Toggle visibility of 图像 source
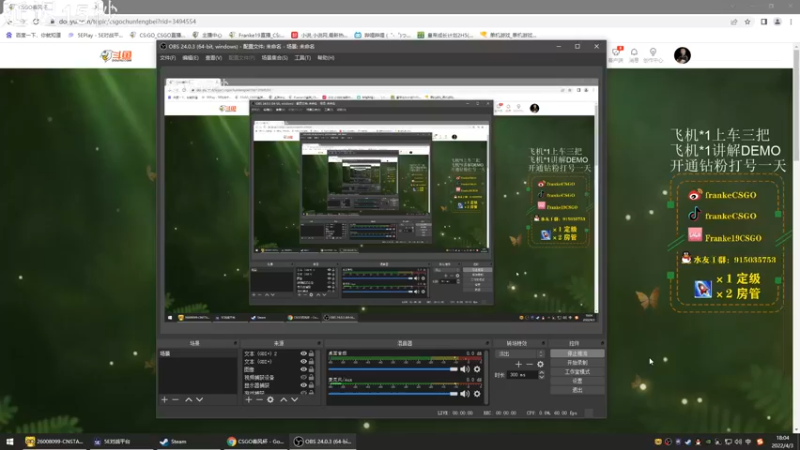Screen dimensions: 800x450 [303, 369]
